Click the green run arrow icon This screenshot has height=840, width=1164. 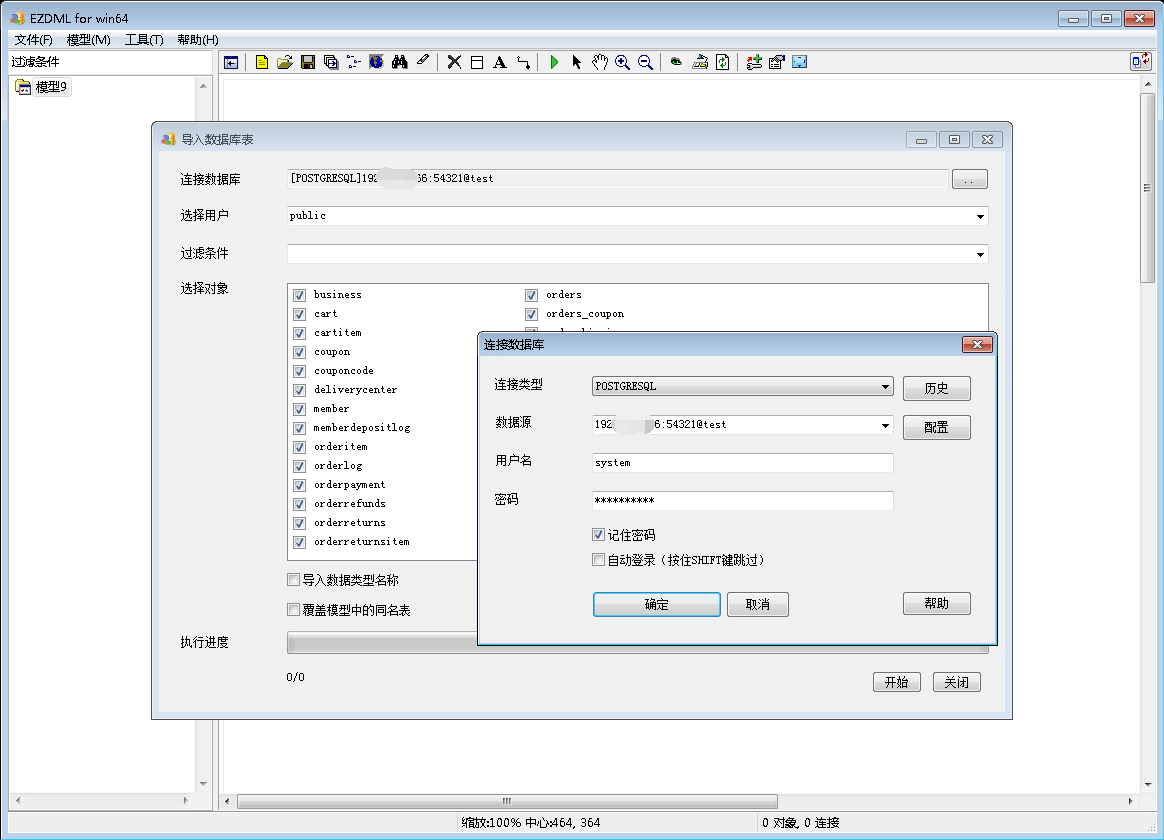(x=554, y=62)
